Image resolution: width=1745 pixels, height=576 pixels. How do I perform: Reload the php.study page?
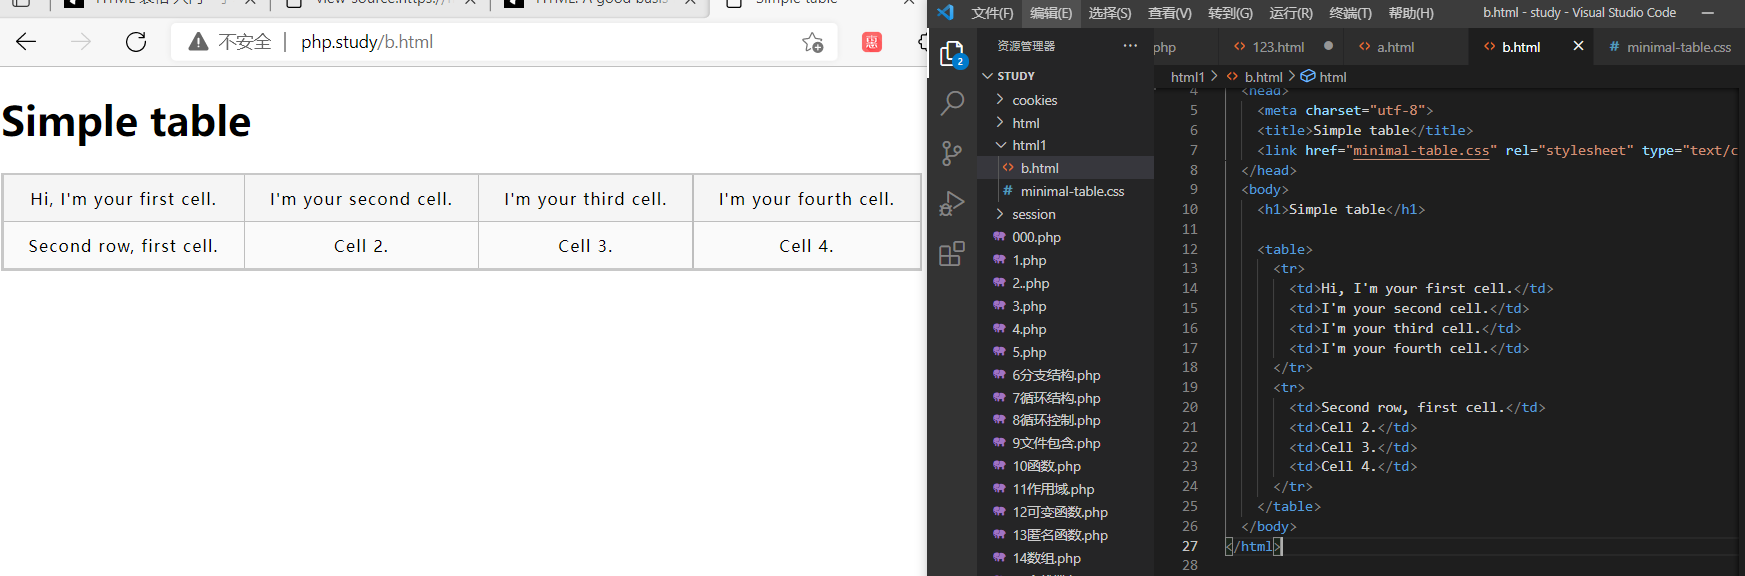coord(136,42)
